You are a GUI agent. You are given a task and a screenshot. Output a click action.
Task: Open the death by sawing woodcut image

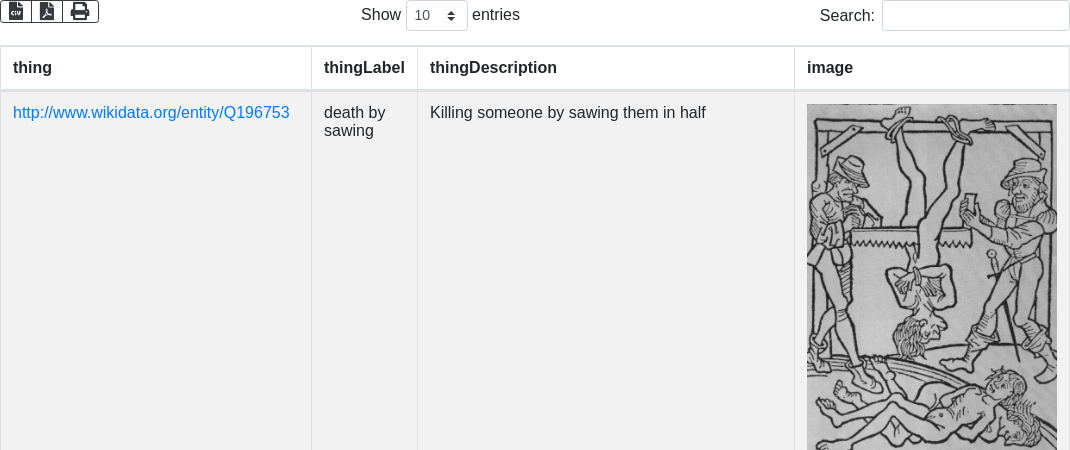pyautogui.click(x=931, y=277)
